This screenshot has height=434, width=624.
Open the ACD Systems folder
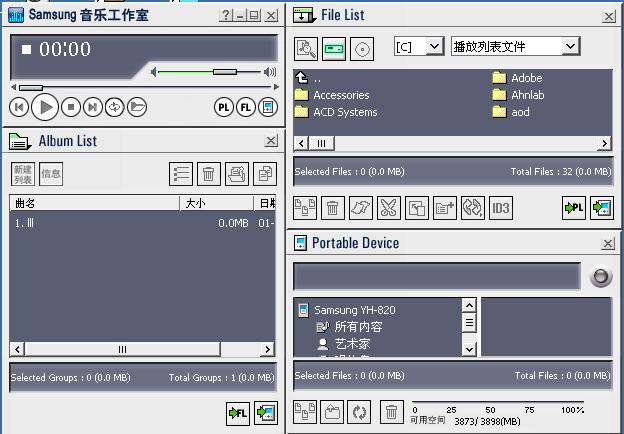pos(336,112)
